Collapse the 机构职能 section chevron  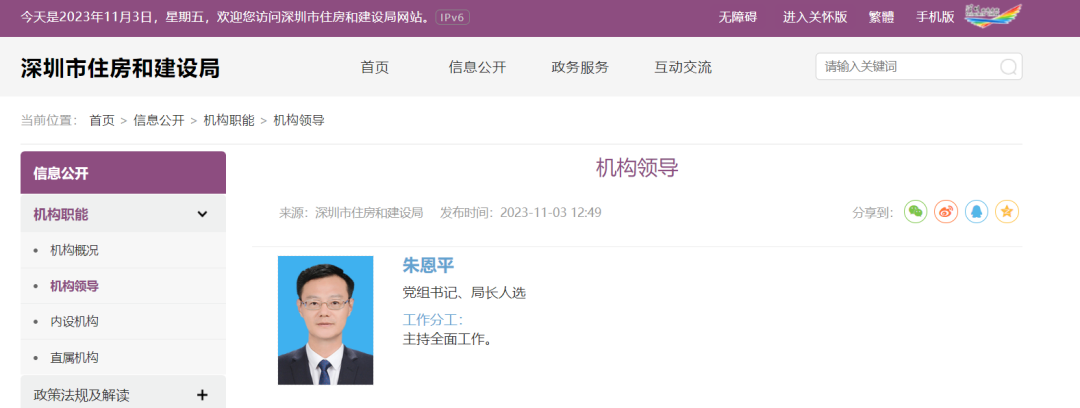(x=202, y=214)
